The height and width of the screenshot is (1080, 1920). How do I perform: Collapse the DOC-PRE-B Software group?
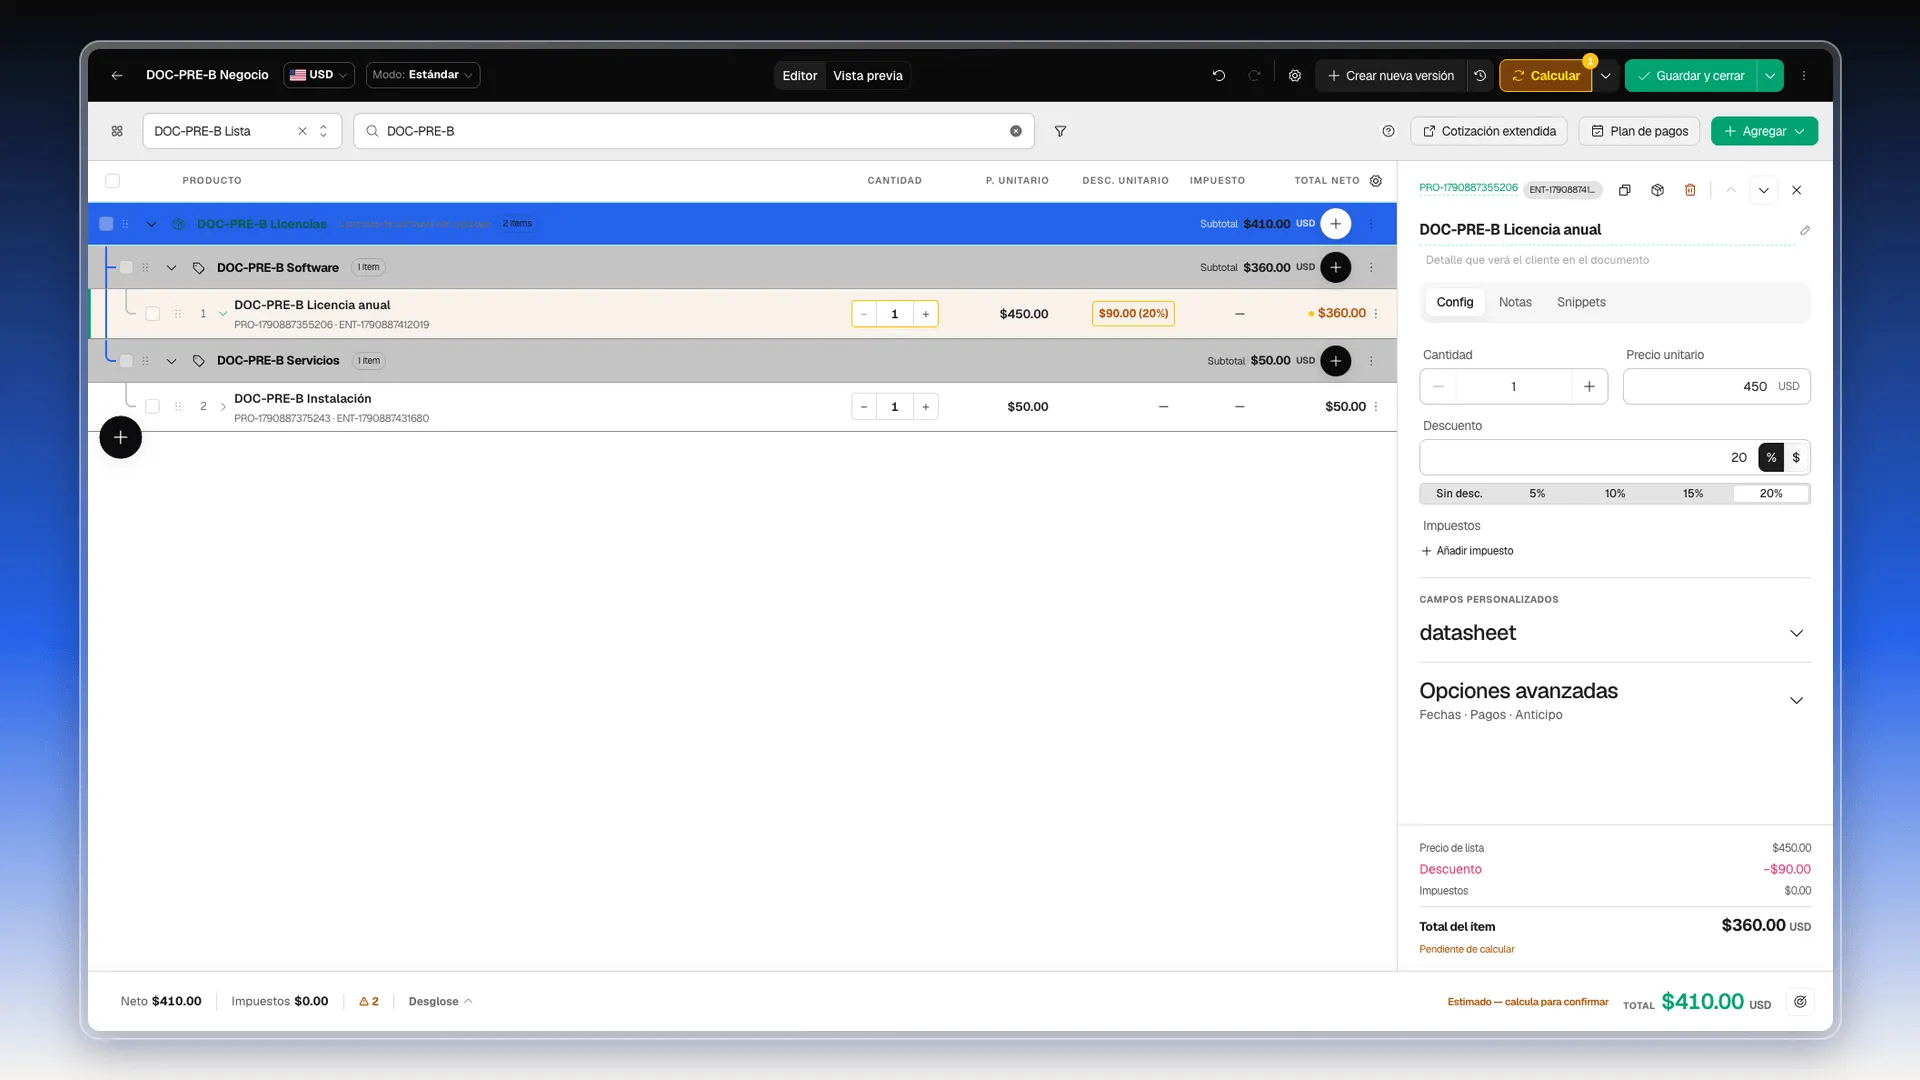(x=171, y=267)
